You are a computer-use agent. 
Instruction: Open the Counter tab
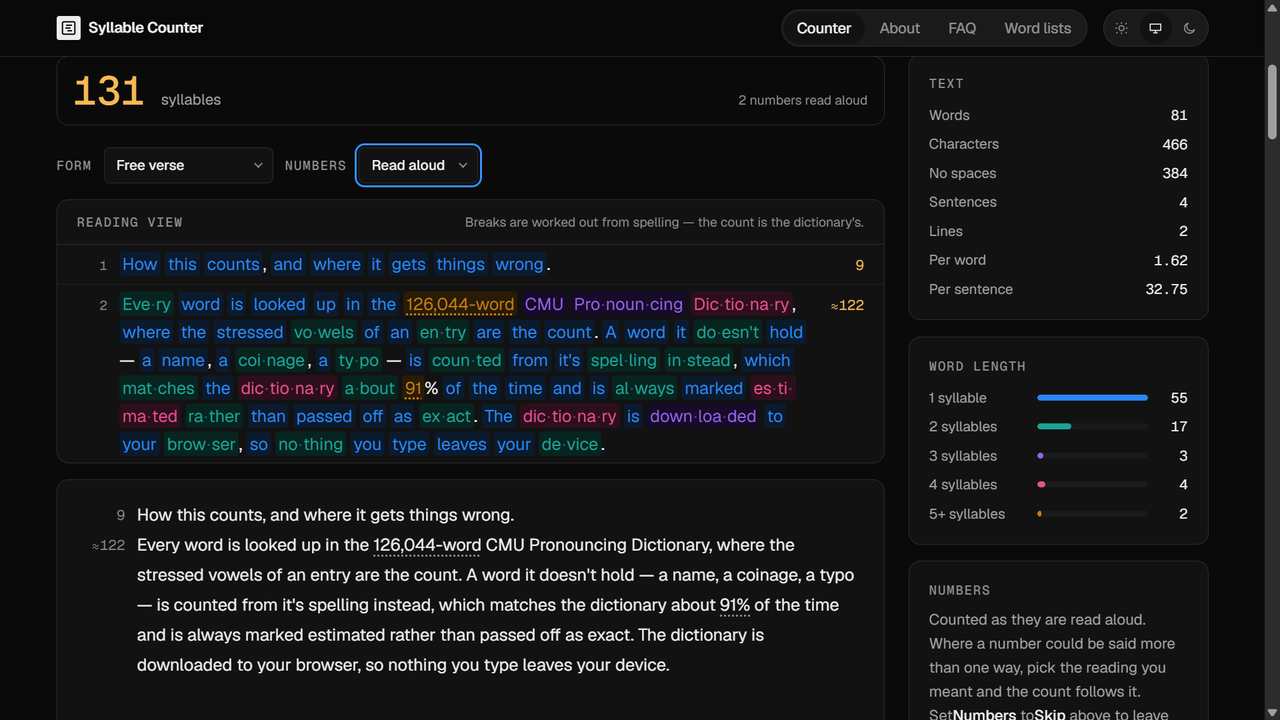coord(824,28)
